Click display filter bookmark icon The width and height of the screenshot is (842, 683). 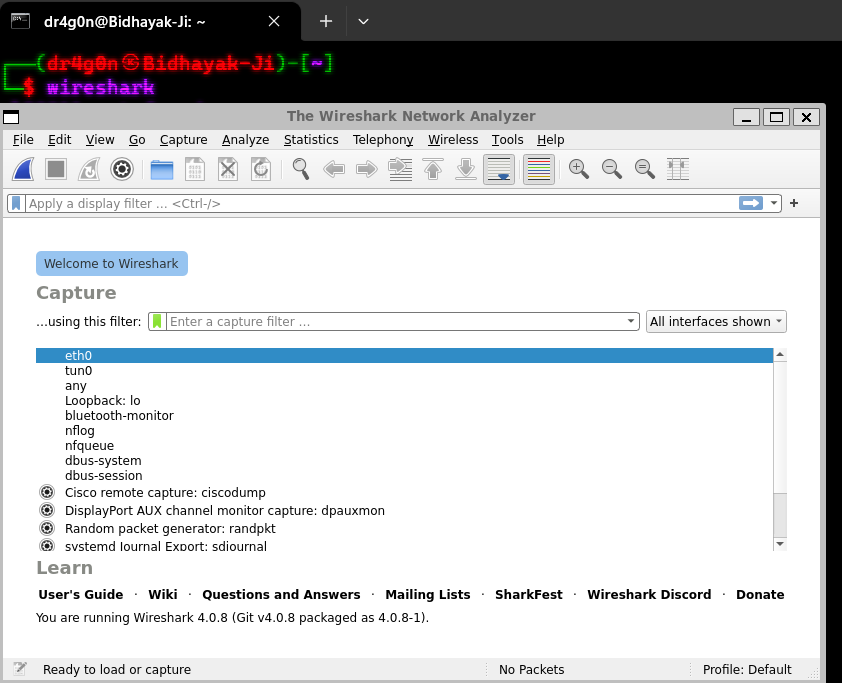pos(16,204)
